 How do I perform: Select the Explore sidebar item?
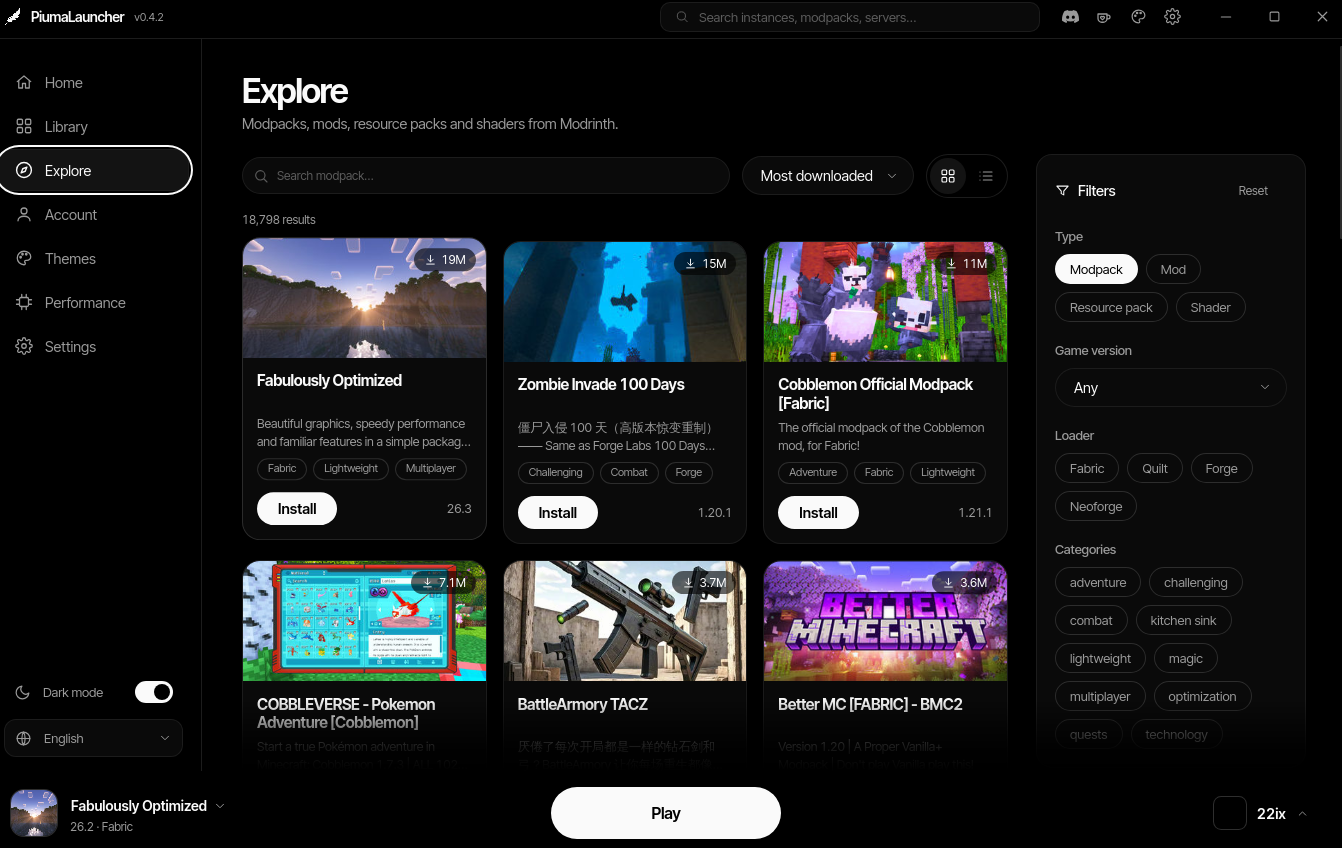click(96, 171)
